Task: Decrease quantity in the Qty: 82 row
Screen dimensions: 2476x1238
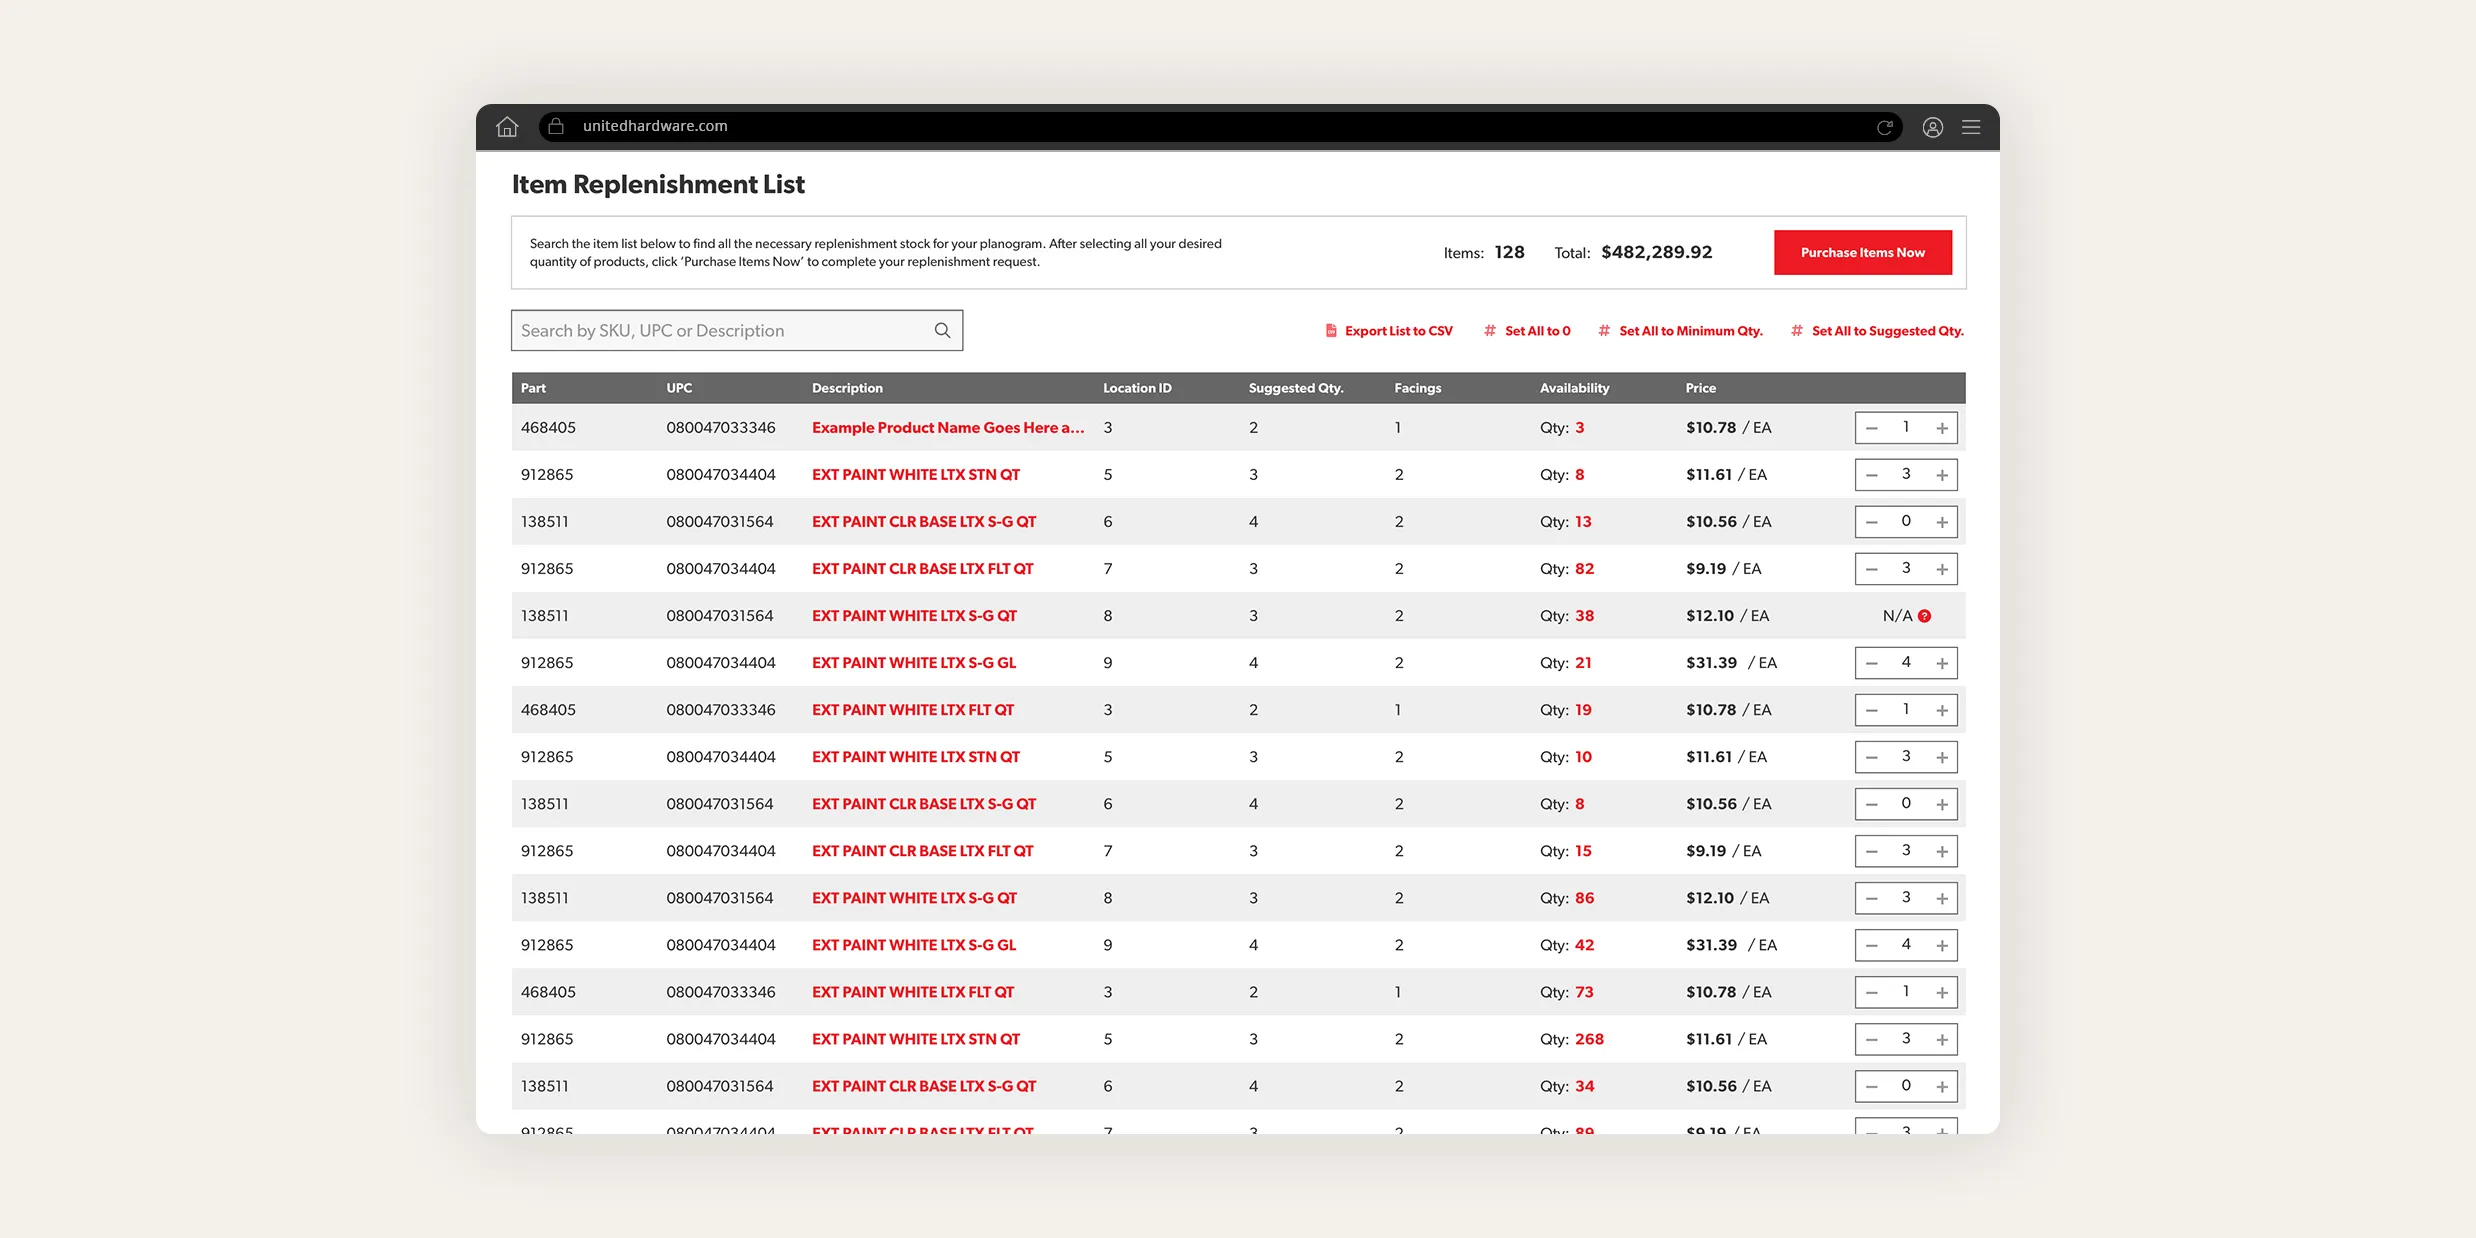Action: (1872, 569)
